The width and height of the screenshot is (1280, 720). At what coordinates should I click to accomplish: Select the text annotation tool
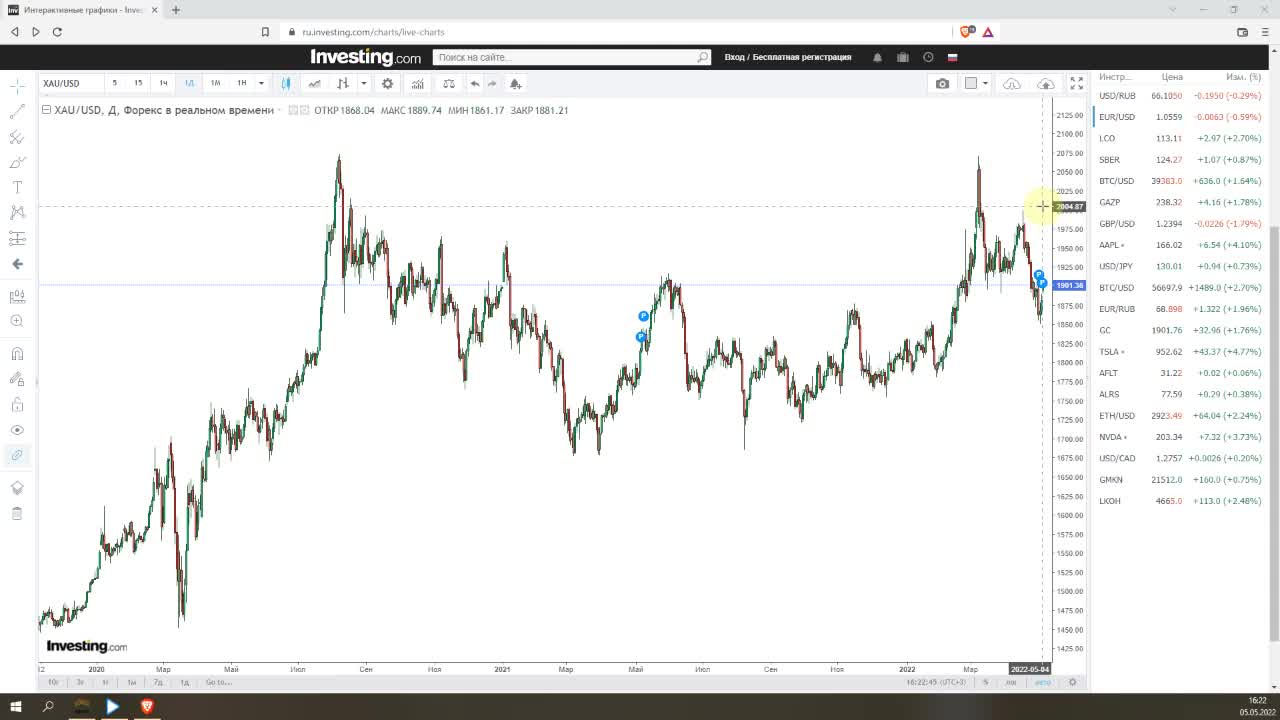(17, 187)
